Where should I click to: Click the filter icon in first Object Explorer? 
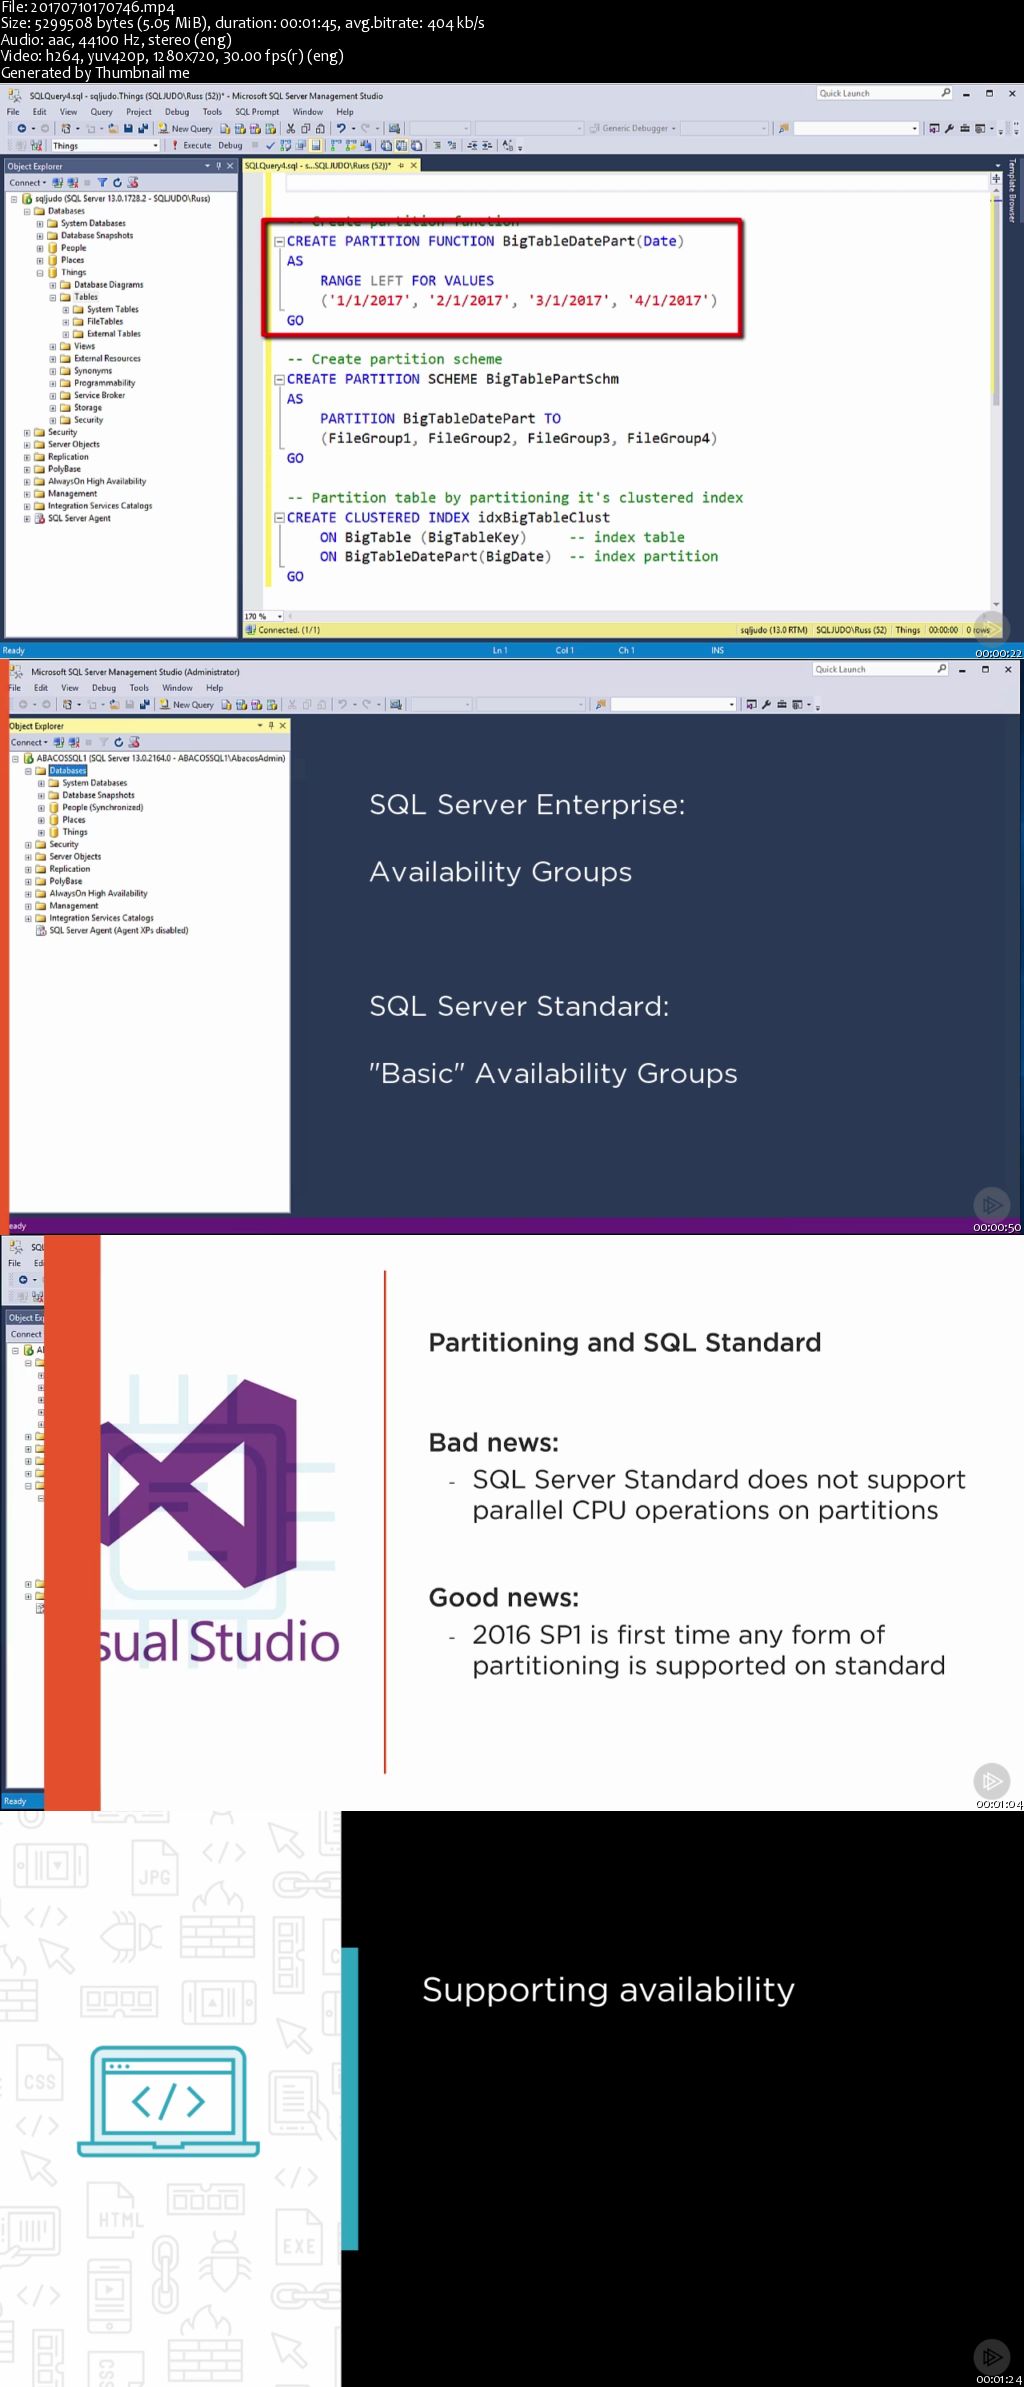tap(102, 182)
